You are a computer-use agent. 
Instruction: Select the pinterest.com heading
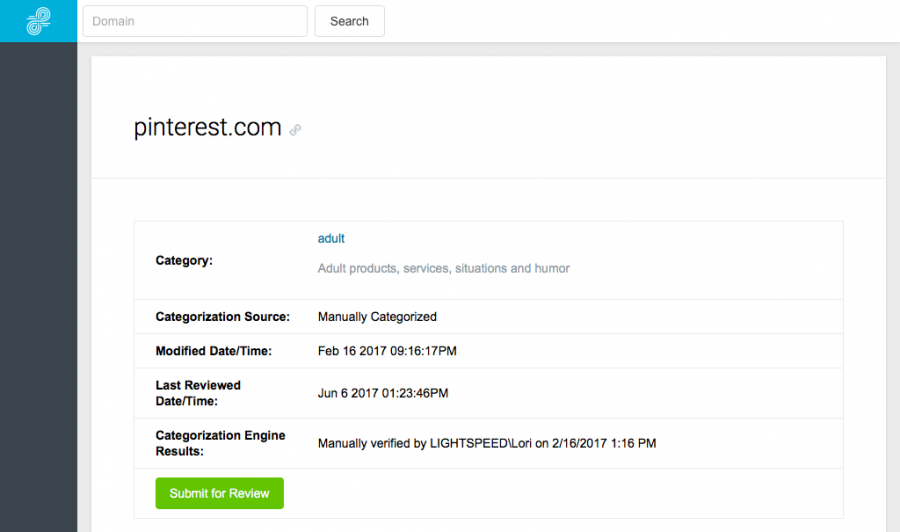(x=207, y=127)
